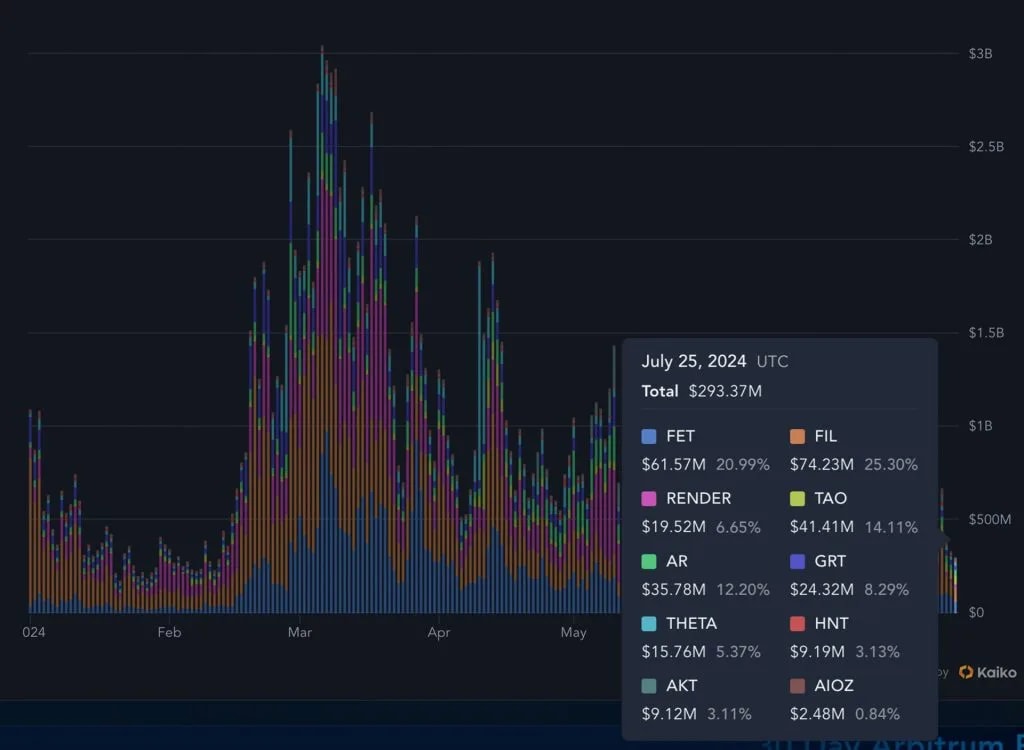The image size is (1024, 750).
Task: Click the July 25, 2024 date label
Action: (x=692, y=361)
